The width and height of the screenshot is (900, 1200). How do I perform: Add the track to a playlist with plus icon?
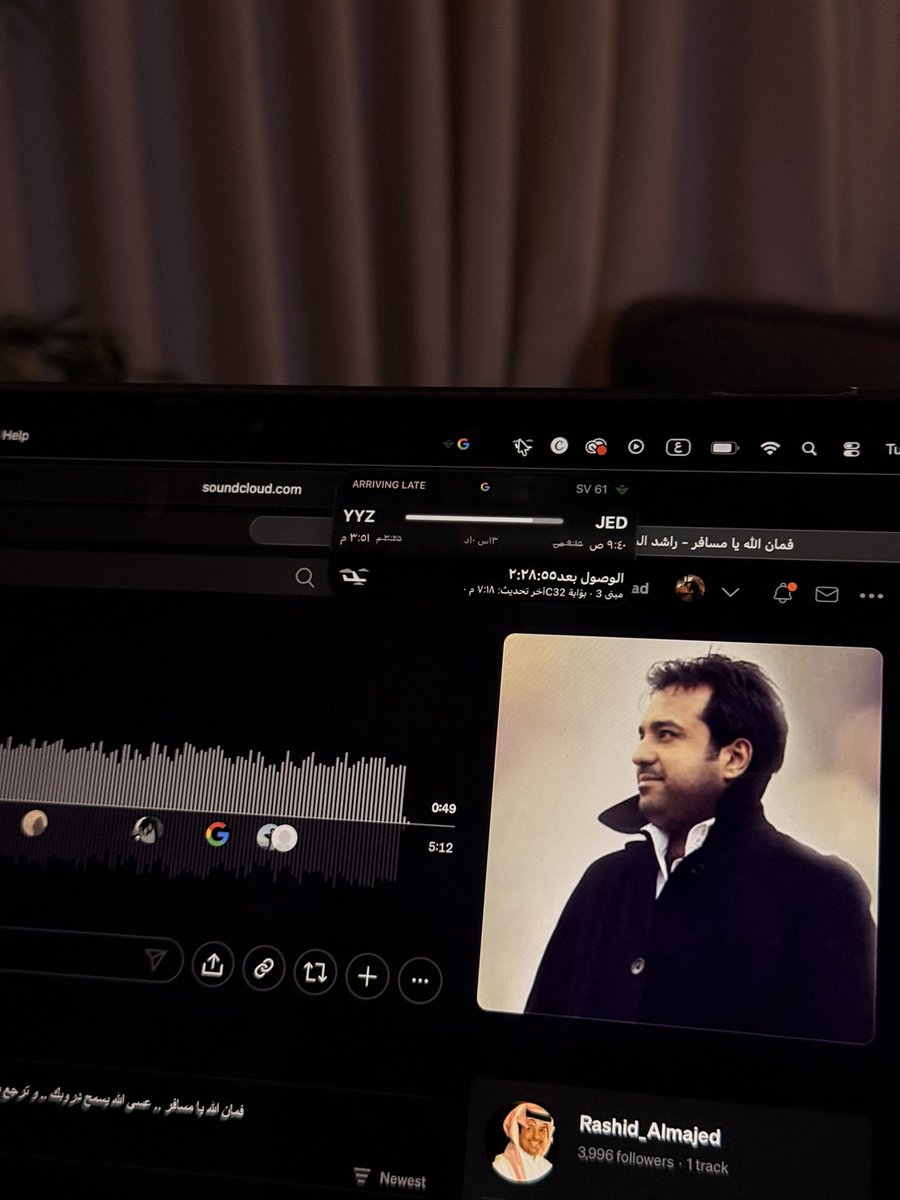click(367, 976)
